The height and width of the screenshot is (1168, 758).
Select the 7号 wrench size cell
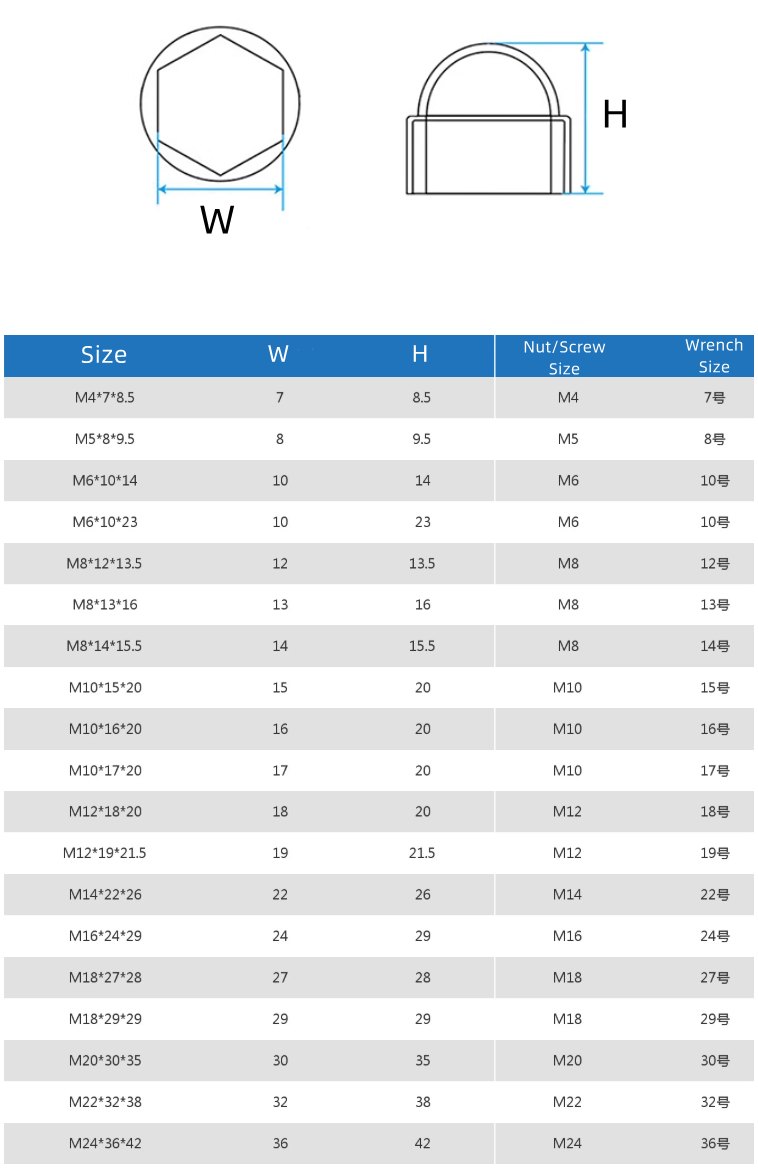[714, 398]
